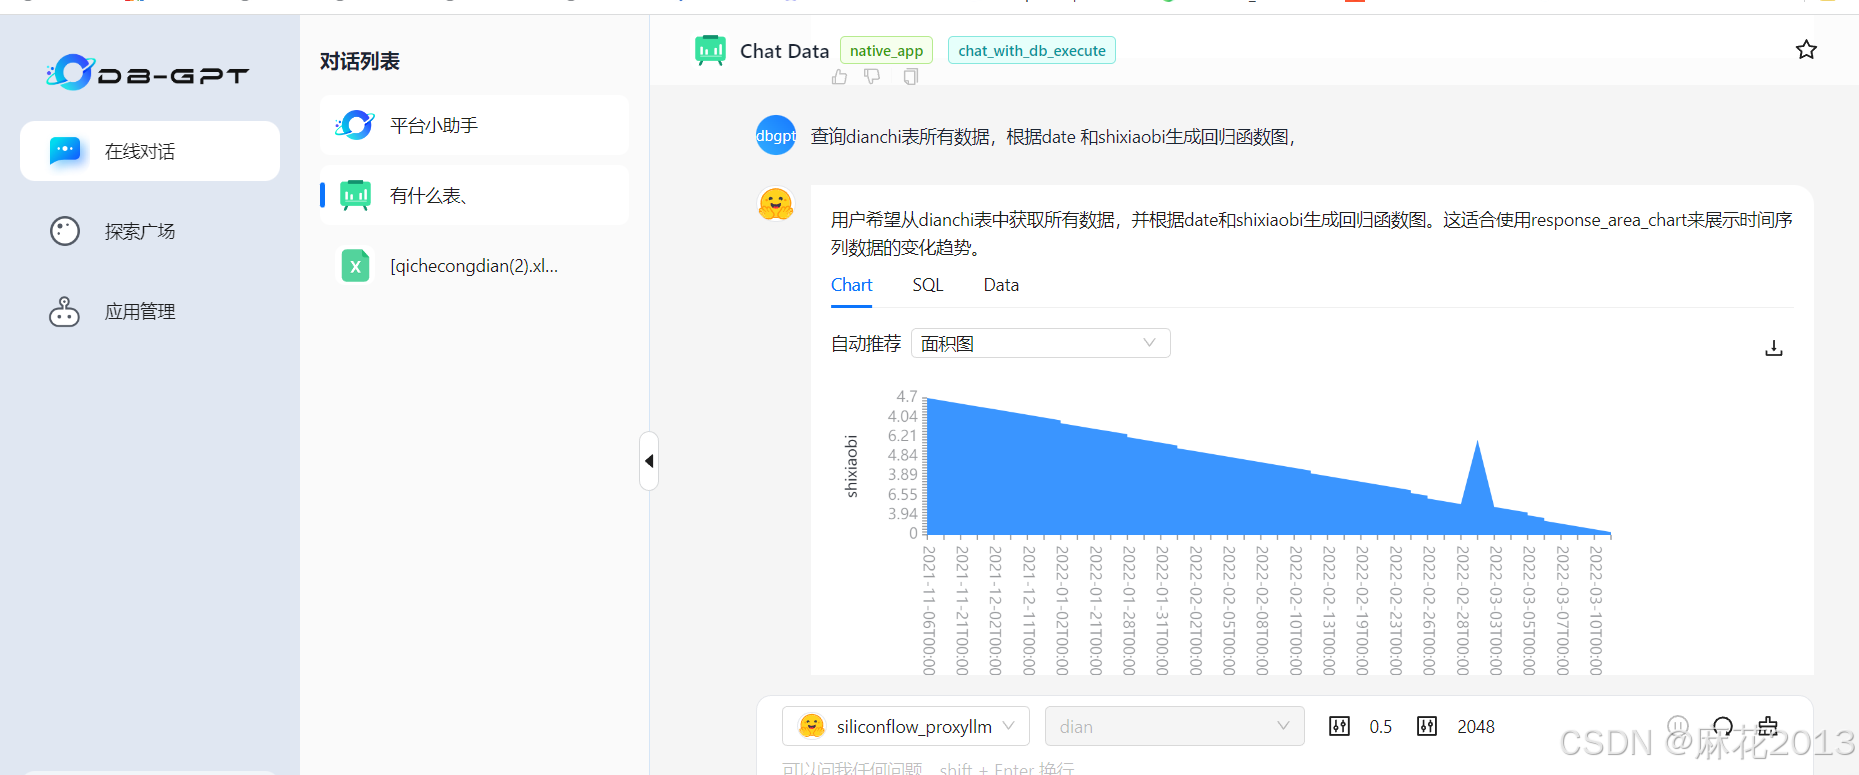The width and height of the screenshot is (1859, 775).
Task: Open the qichecongdian(2).xl... conversation
Action: tap(474, 265)
